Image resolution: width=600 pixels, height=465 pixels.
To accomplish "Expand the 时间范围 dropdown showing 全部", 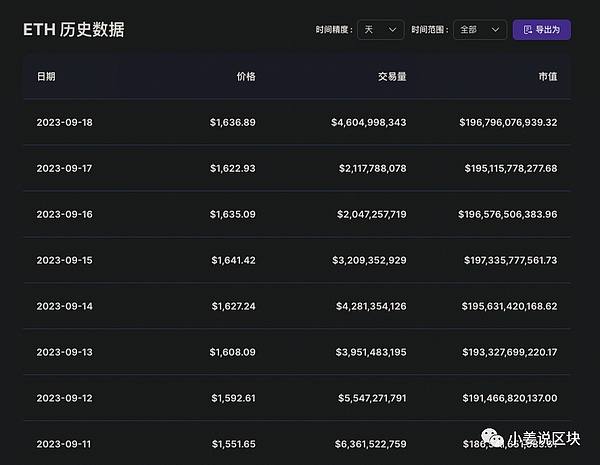I will (x=480, y=30).
